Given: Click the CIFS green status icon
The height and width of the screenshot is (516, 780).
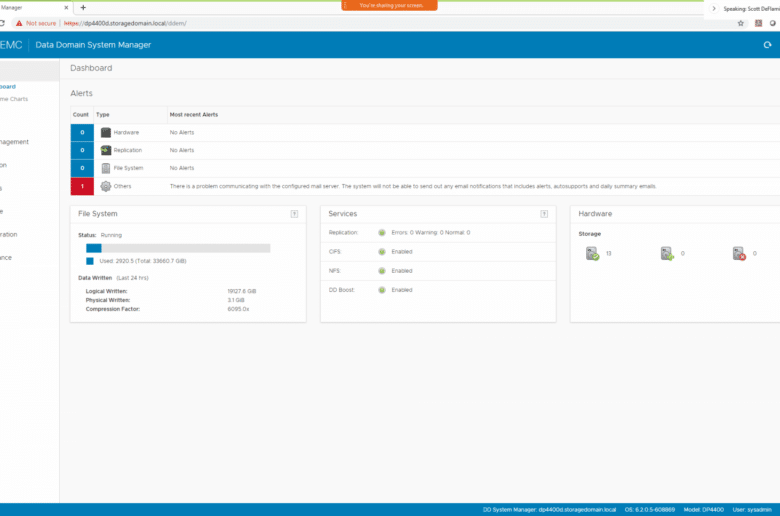Looking at the screenshot, I should tap(382, 252).
